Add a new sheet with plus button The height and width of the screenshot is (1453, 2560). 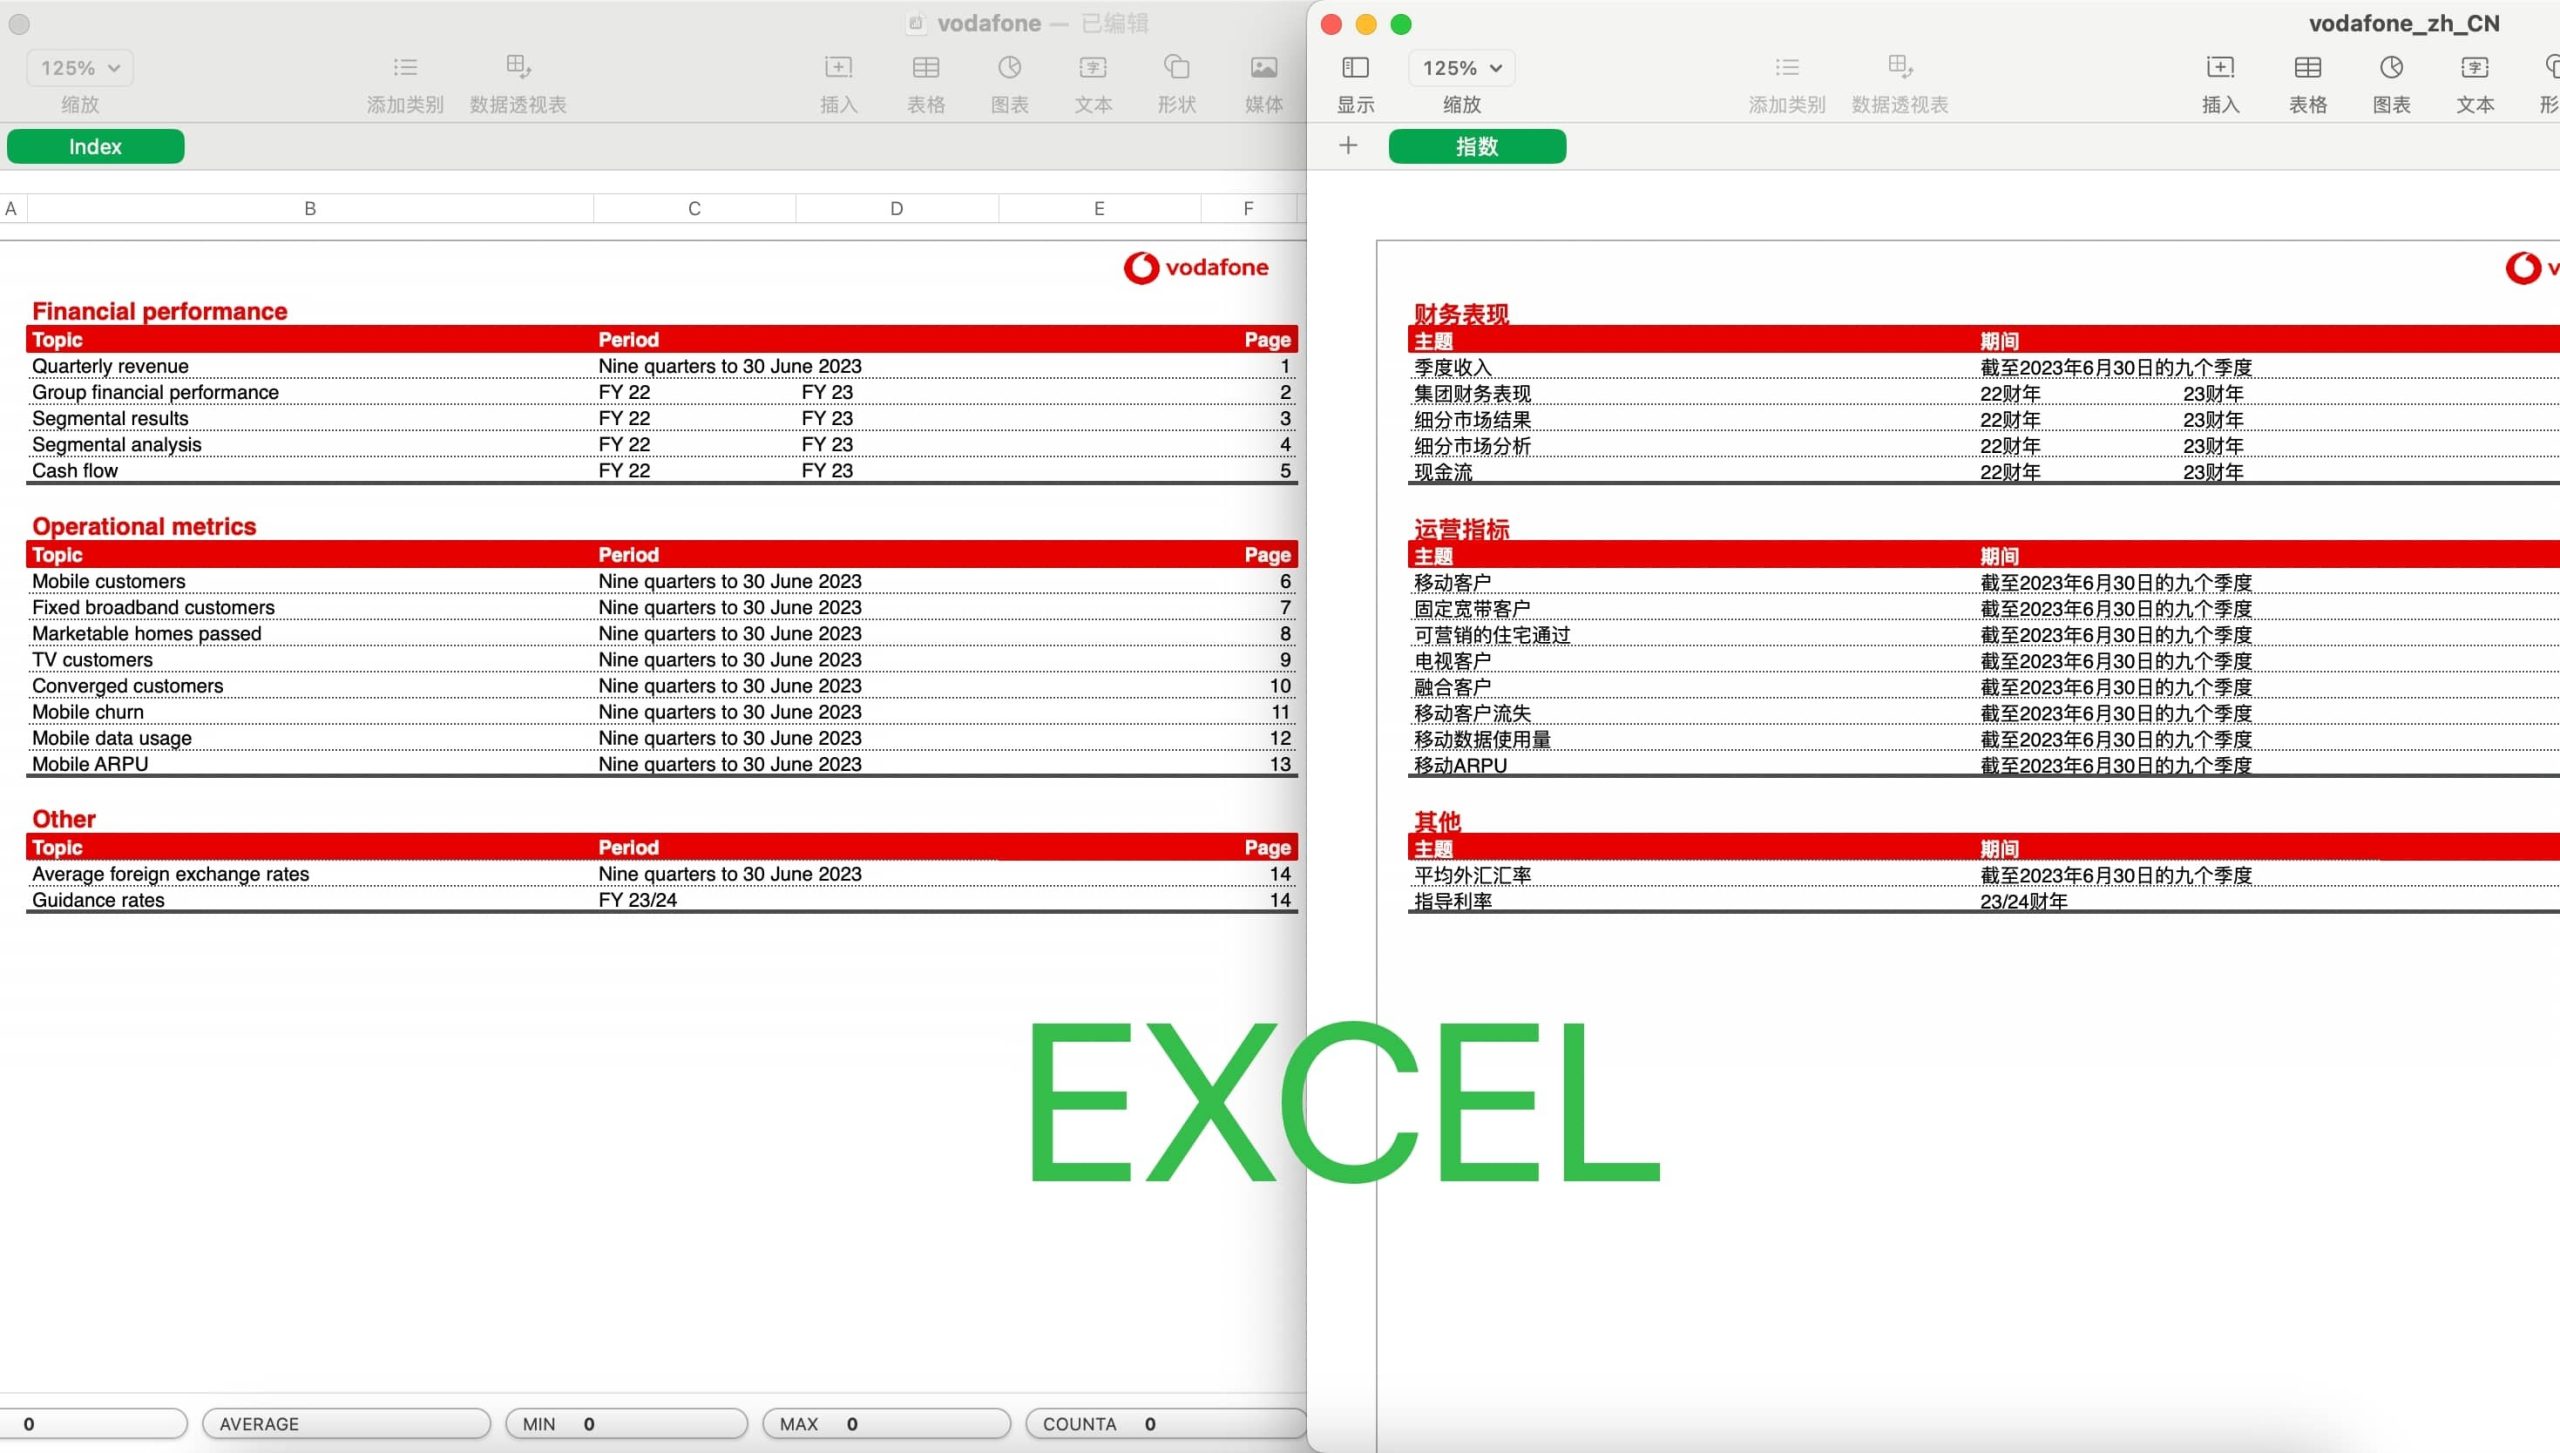pyautogui.click(x=1348, y=146)
